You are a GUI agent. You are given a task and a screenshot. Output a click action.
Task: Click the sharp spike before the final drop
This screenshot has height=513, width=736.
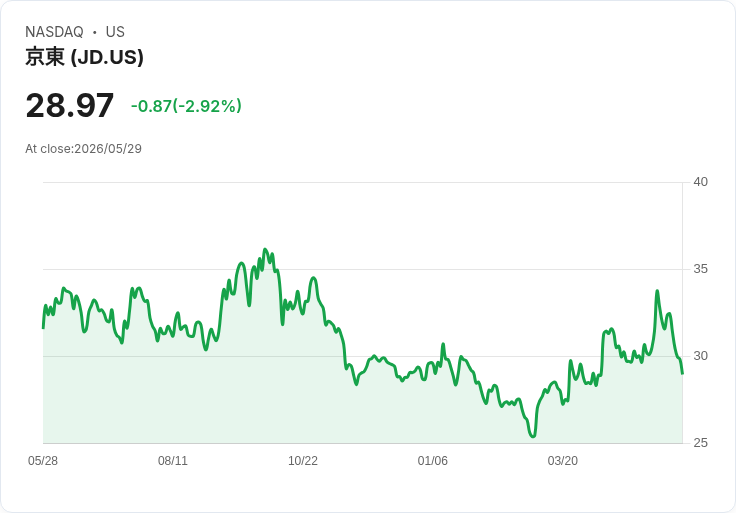tap(657, 291)
